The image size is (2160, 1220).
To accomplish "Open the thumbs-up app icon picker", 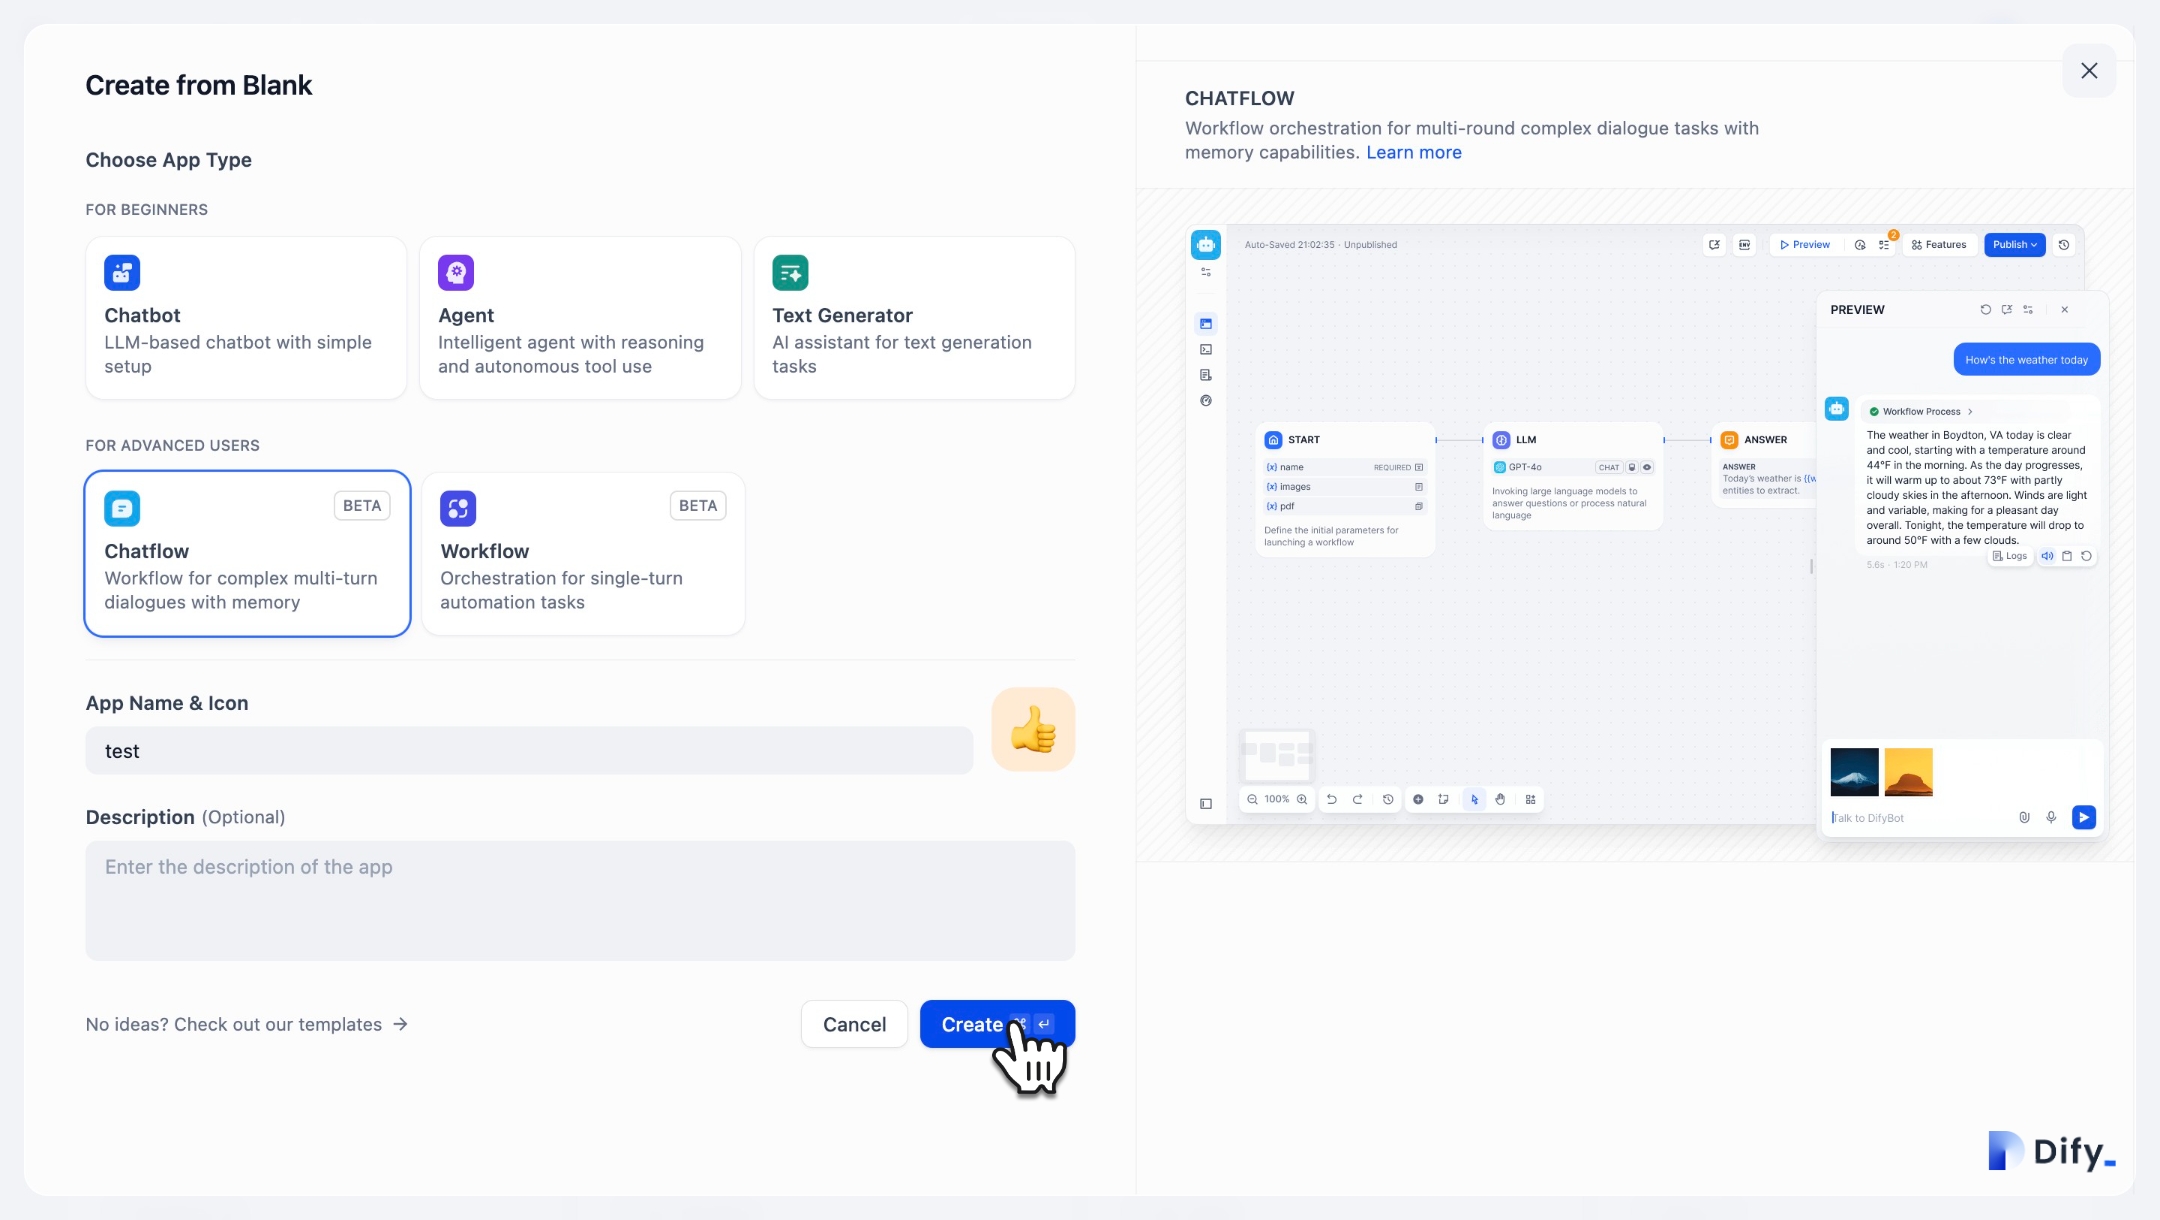I will click(x=1033, y=729).
